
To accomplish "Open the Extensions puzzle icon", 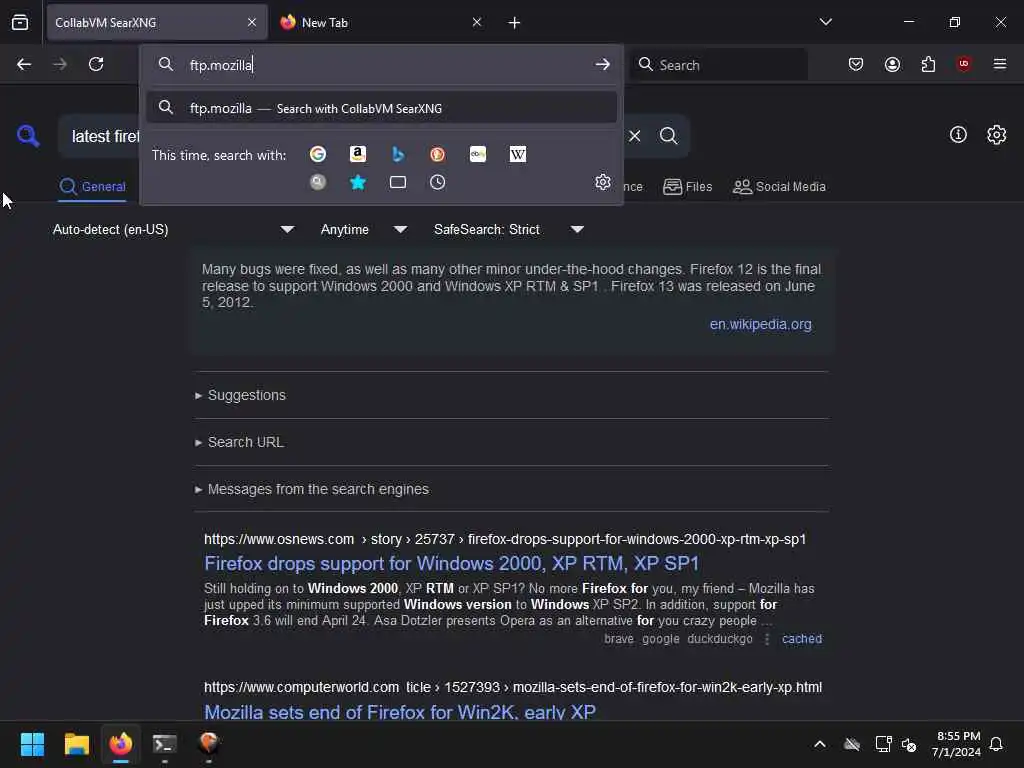I will (928, 64).
